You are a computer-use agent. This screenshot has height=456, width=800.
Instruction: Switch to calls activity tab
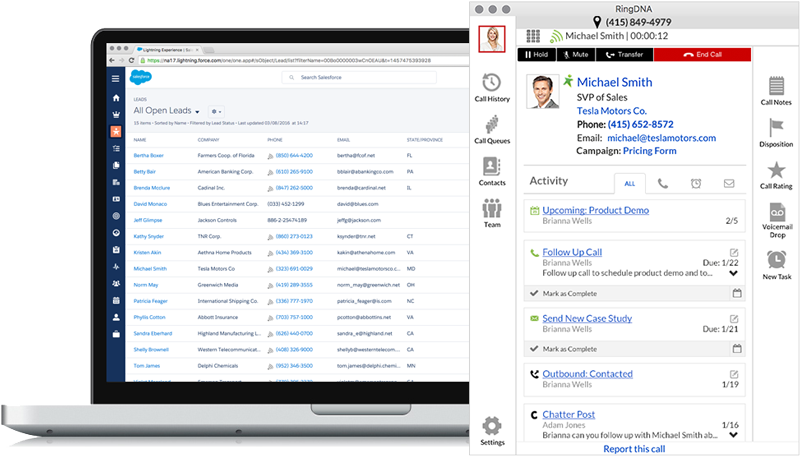662,184
